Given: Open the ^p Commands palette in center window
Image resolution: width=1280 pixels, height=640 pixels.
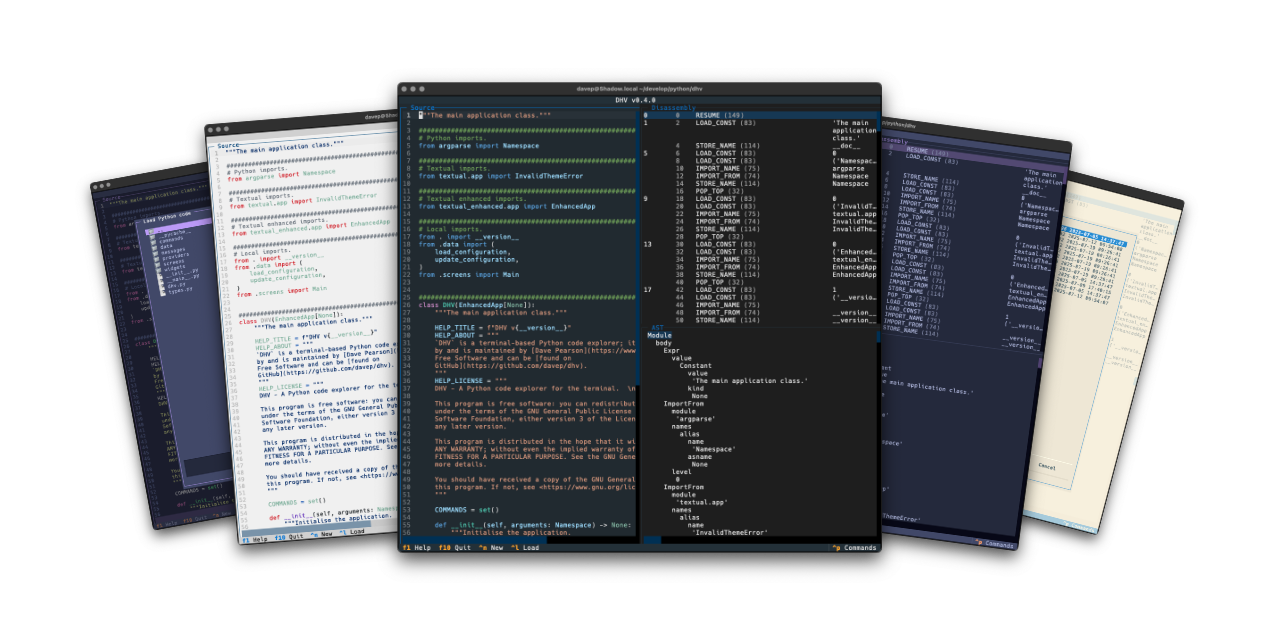Looking at the screenshot, I should tap(853, 547).
